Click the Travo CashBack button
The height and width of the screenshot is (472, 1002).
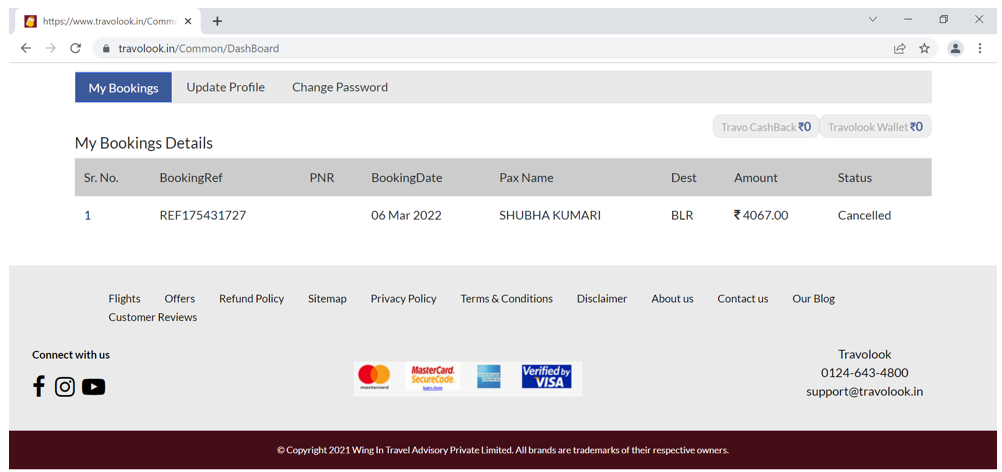[765, 127]
